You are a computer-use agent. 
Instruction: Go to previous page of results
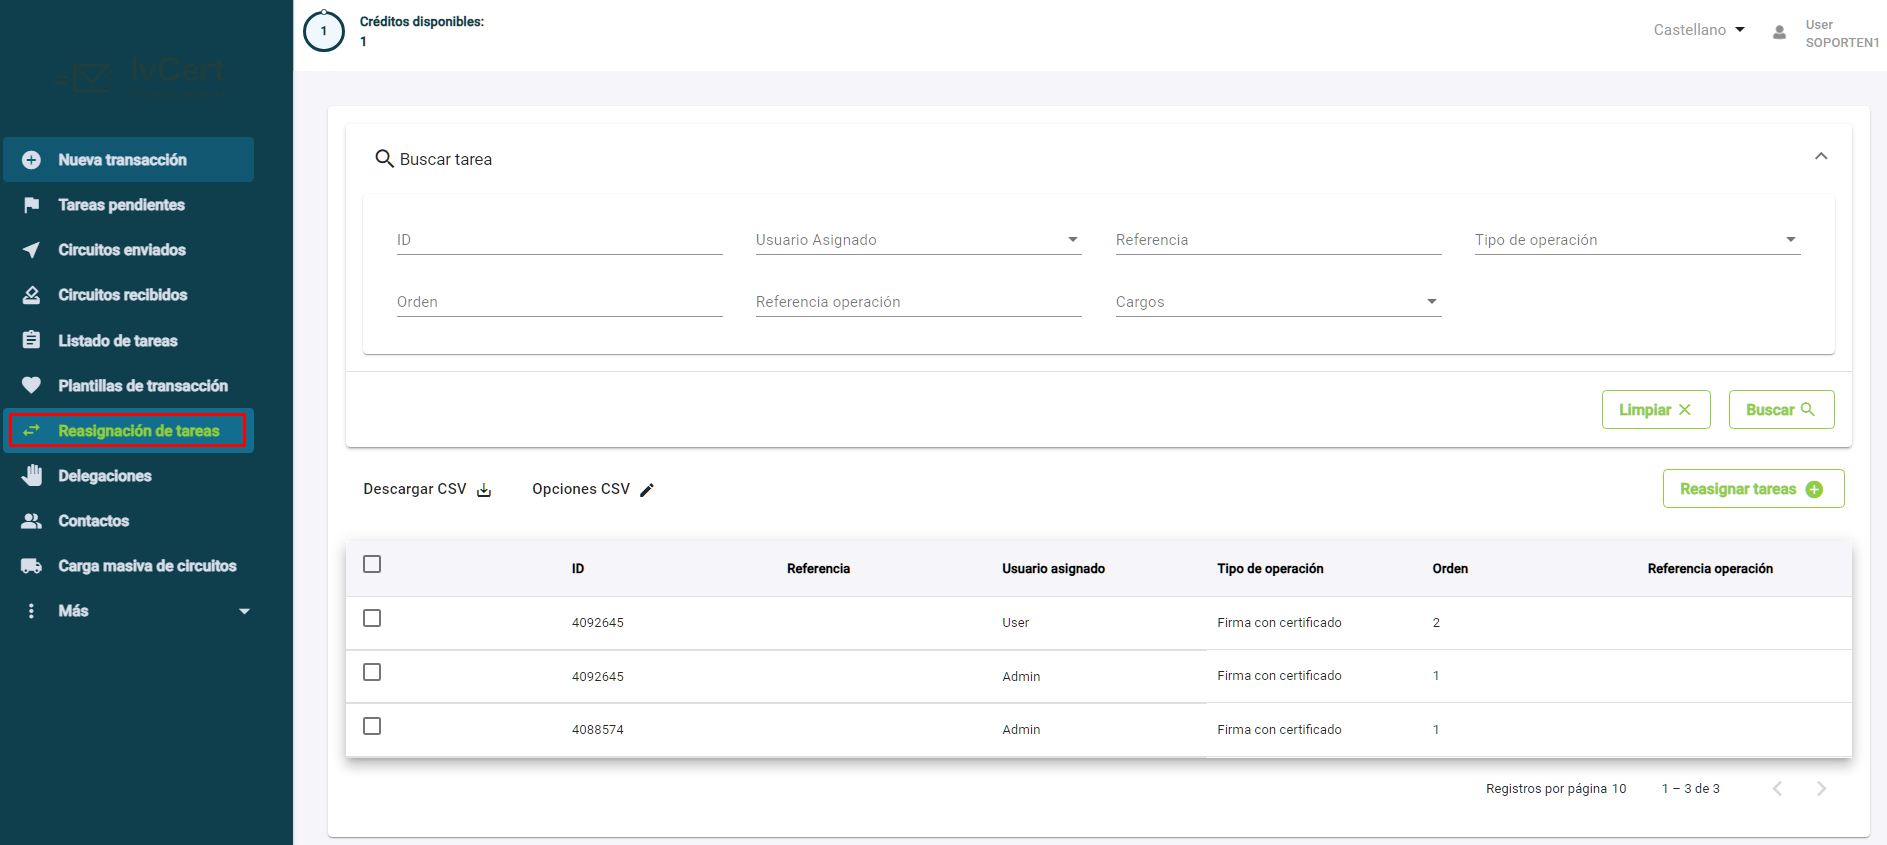(x=1777, y=788)
